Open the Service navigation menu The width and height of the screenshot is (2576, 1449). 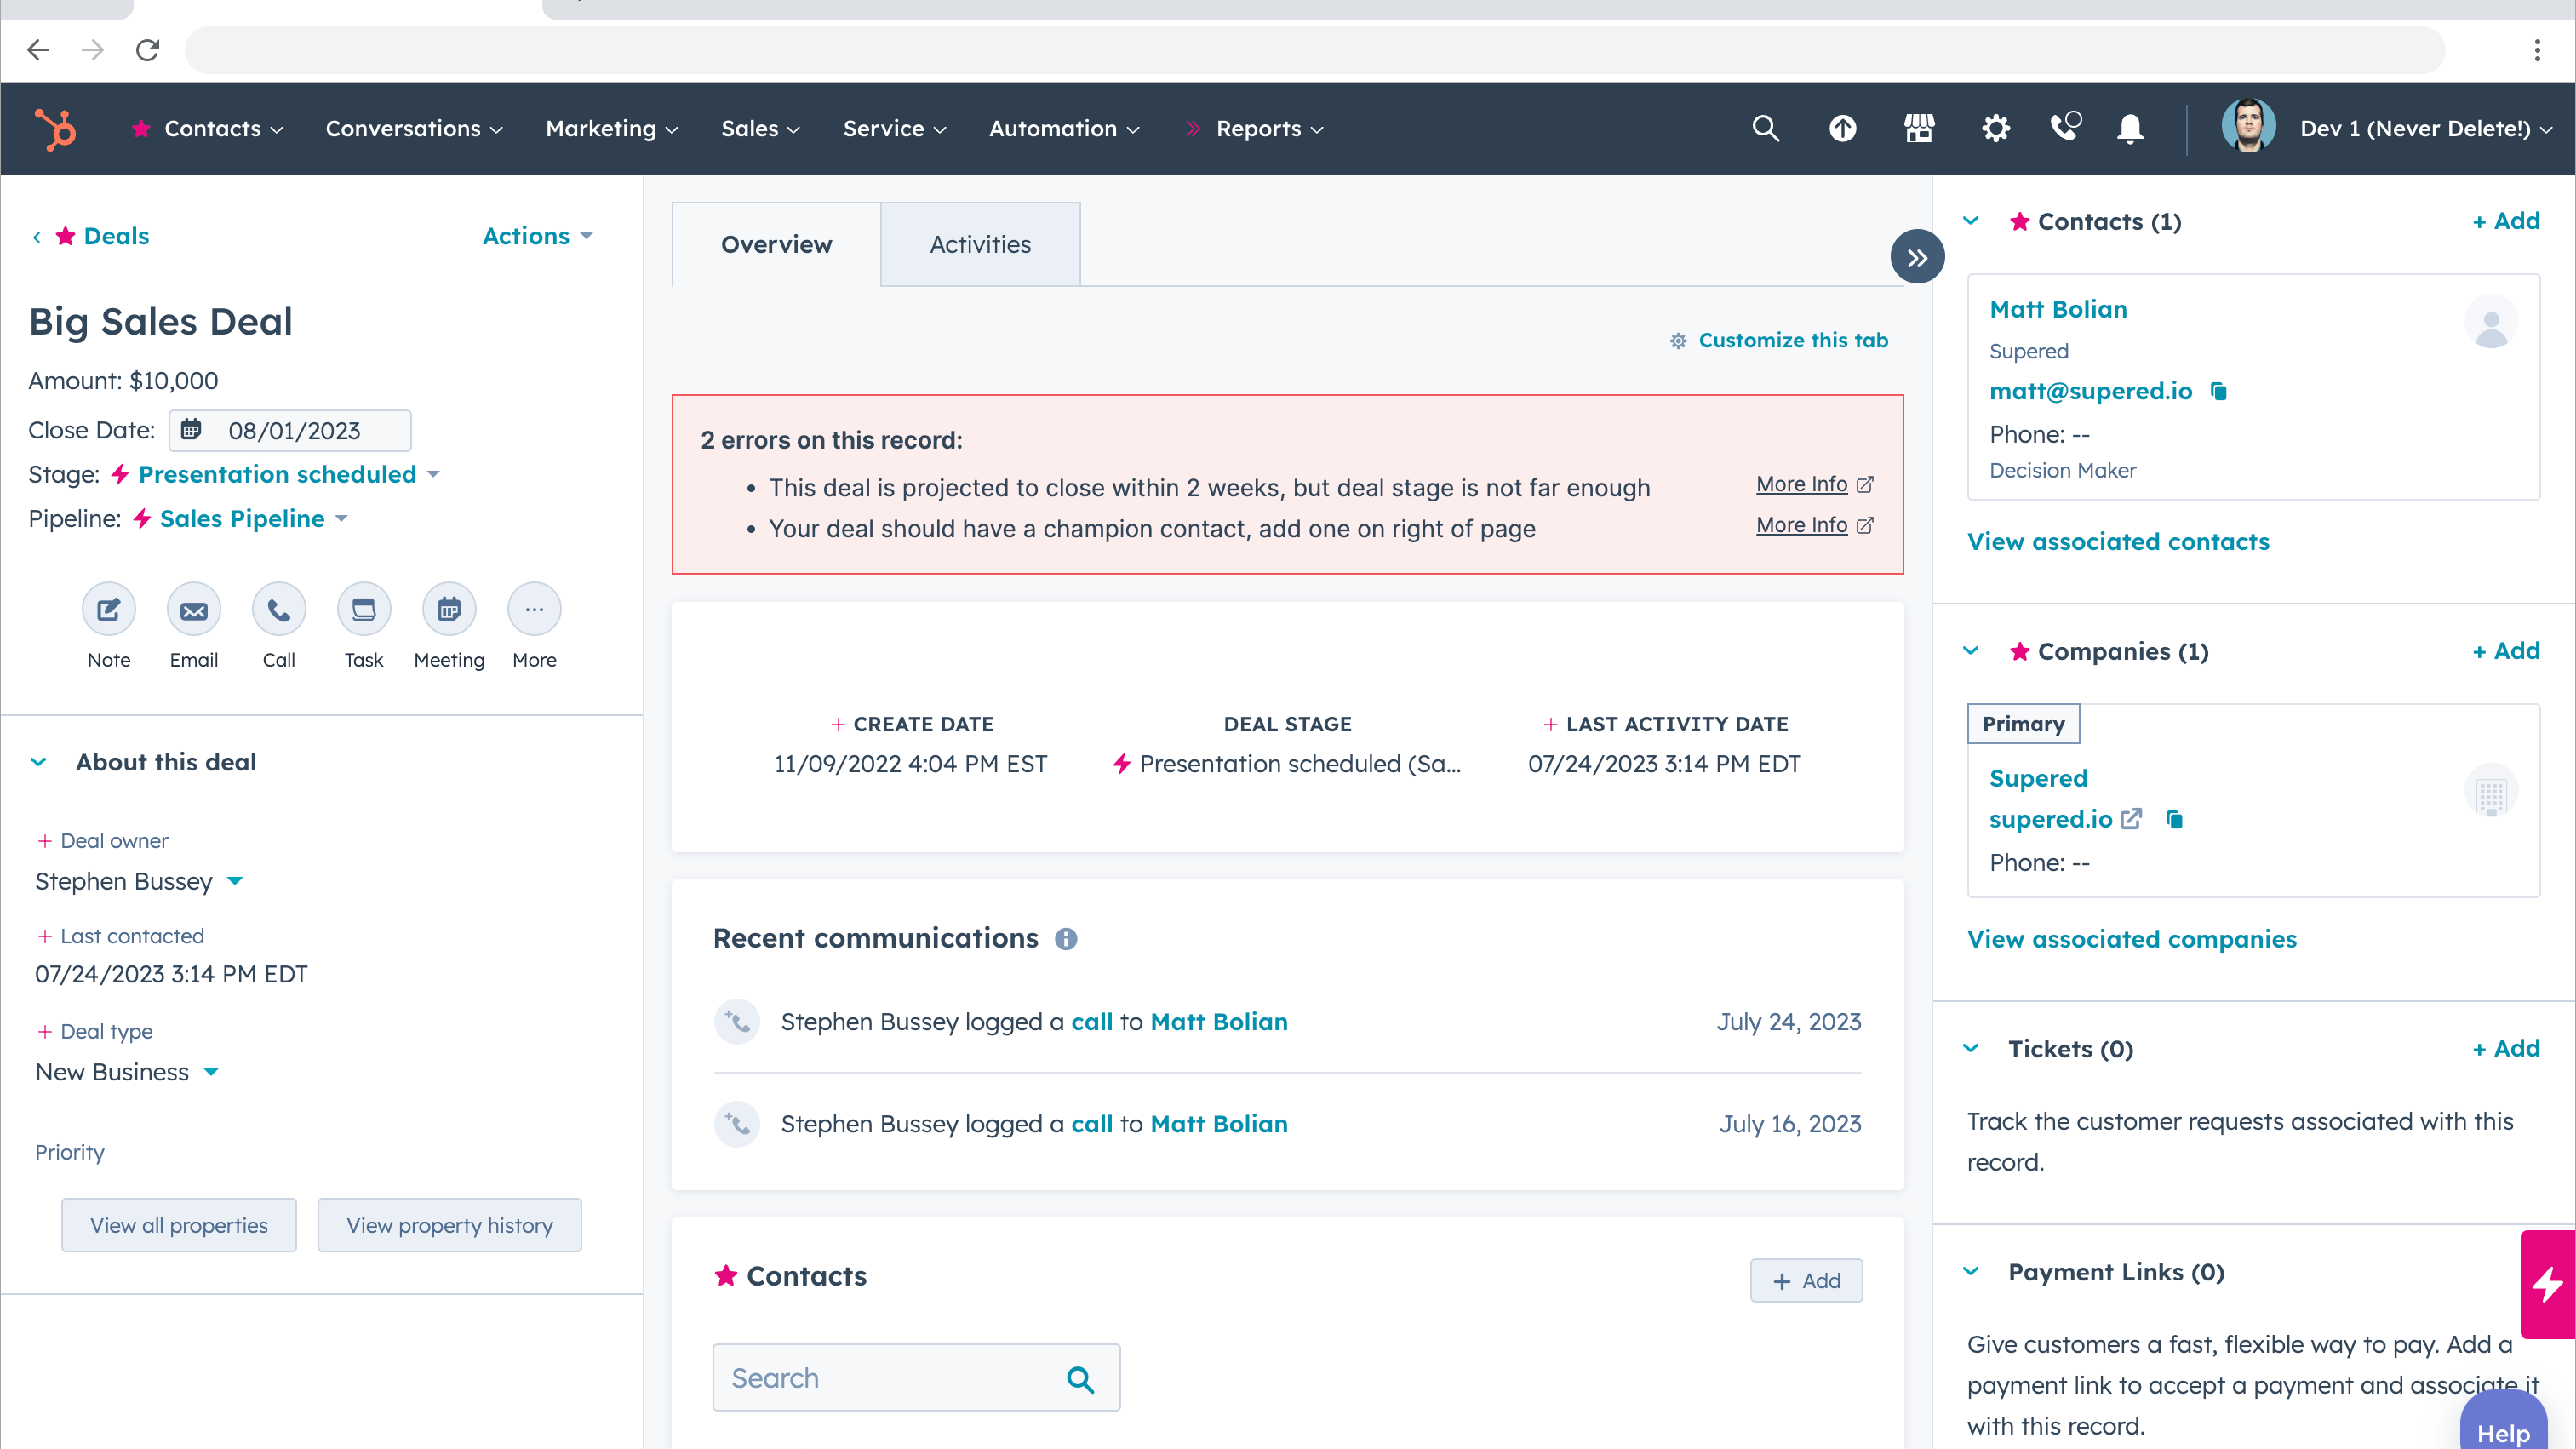894,129
